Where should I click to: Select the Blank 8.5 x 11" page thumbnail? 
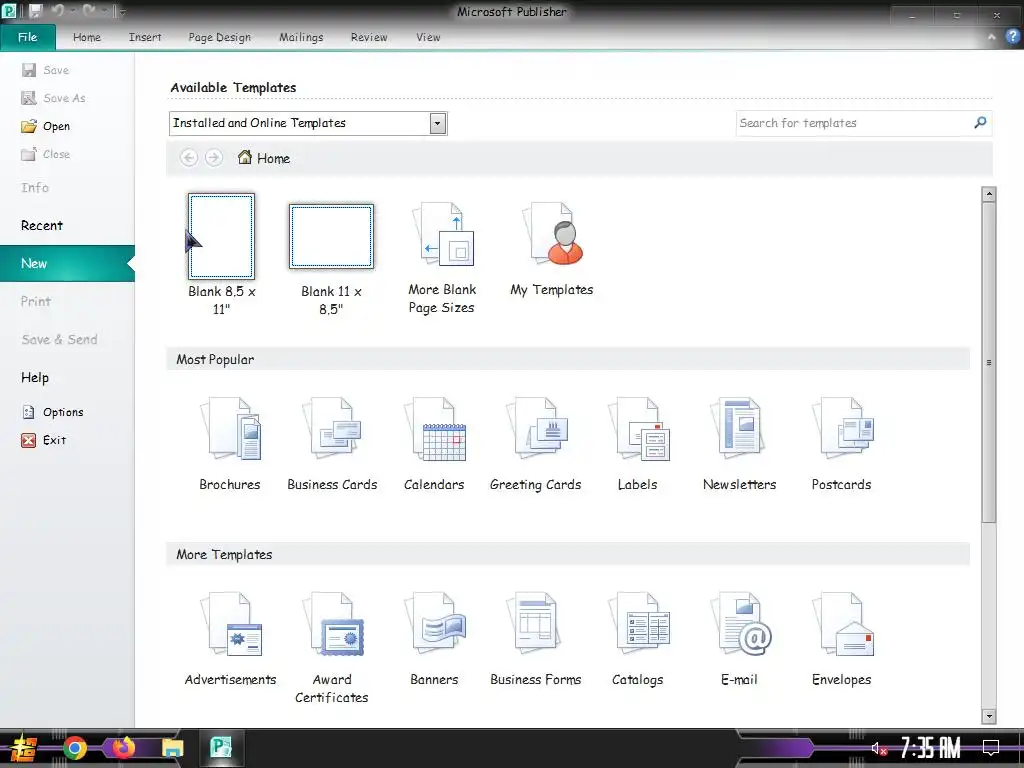pos(221,236)
